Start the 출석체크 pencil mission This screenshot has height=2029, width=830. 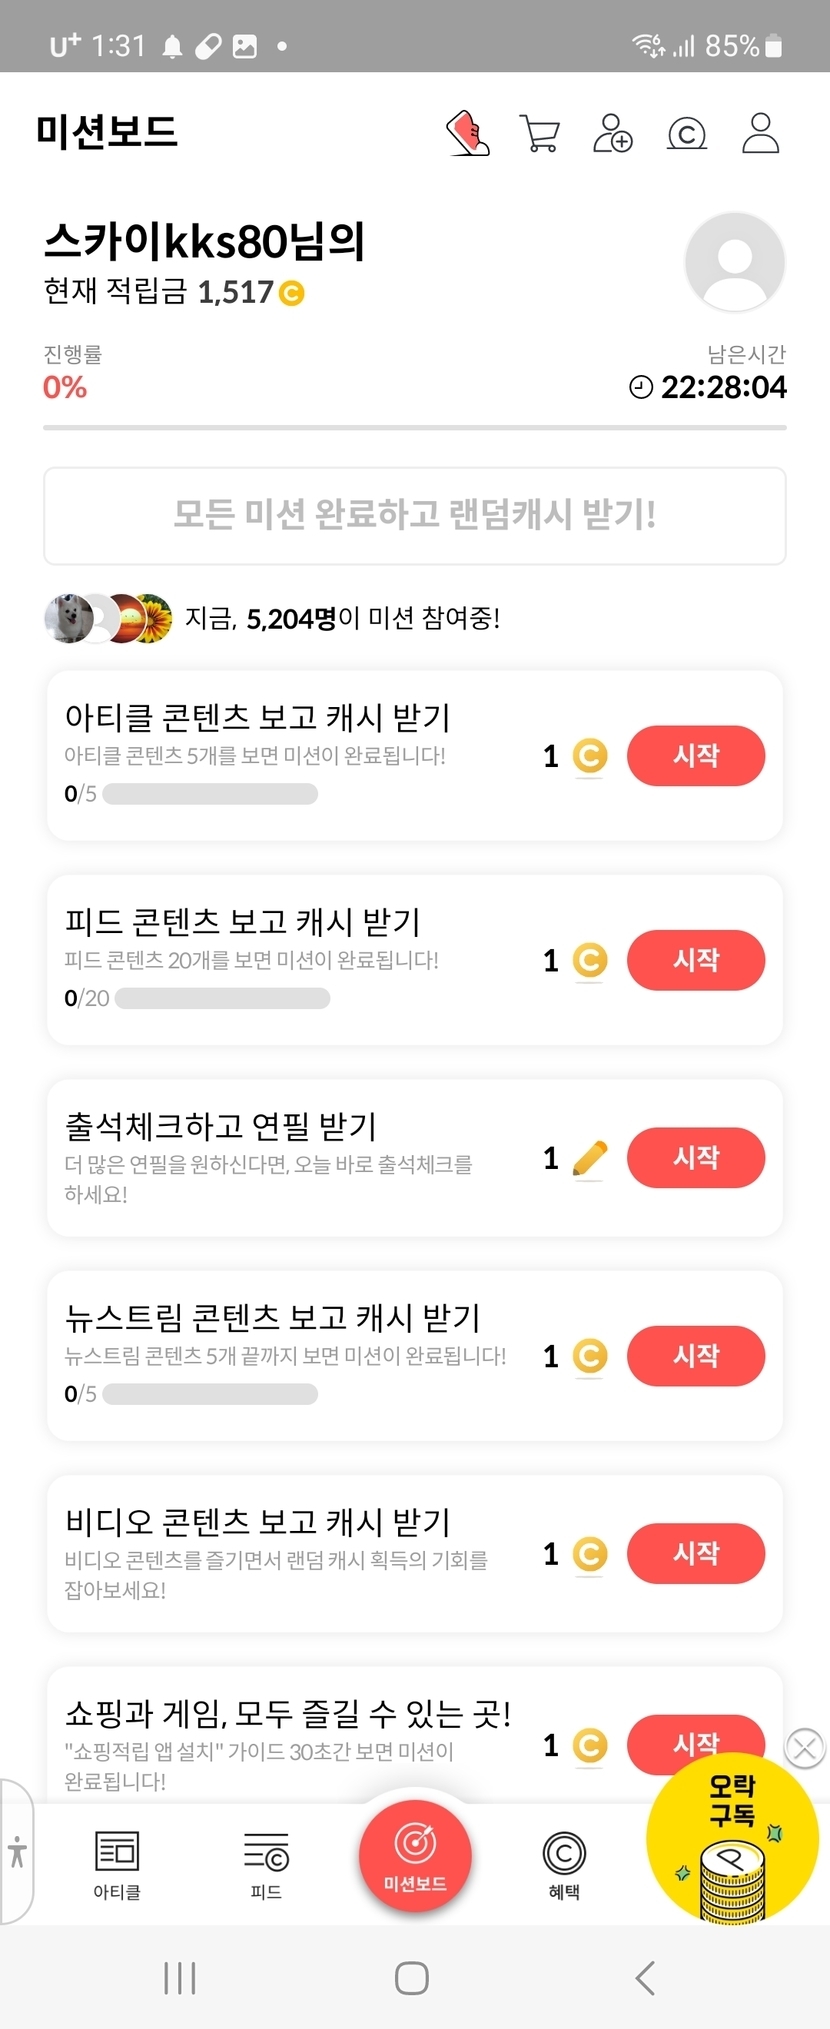(696, 1158)
